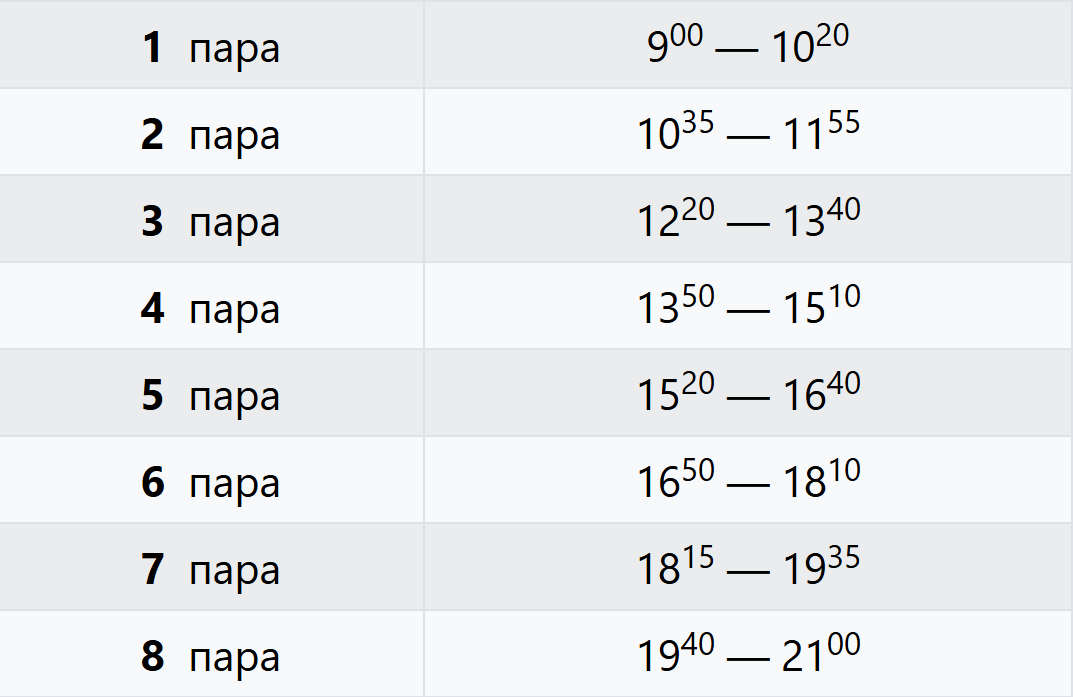Click the 9:00 — 10:20 time cell
Image resolution: width=1073 pixels, height=697 pixels.
(749, 44)
